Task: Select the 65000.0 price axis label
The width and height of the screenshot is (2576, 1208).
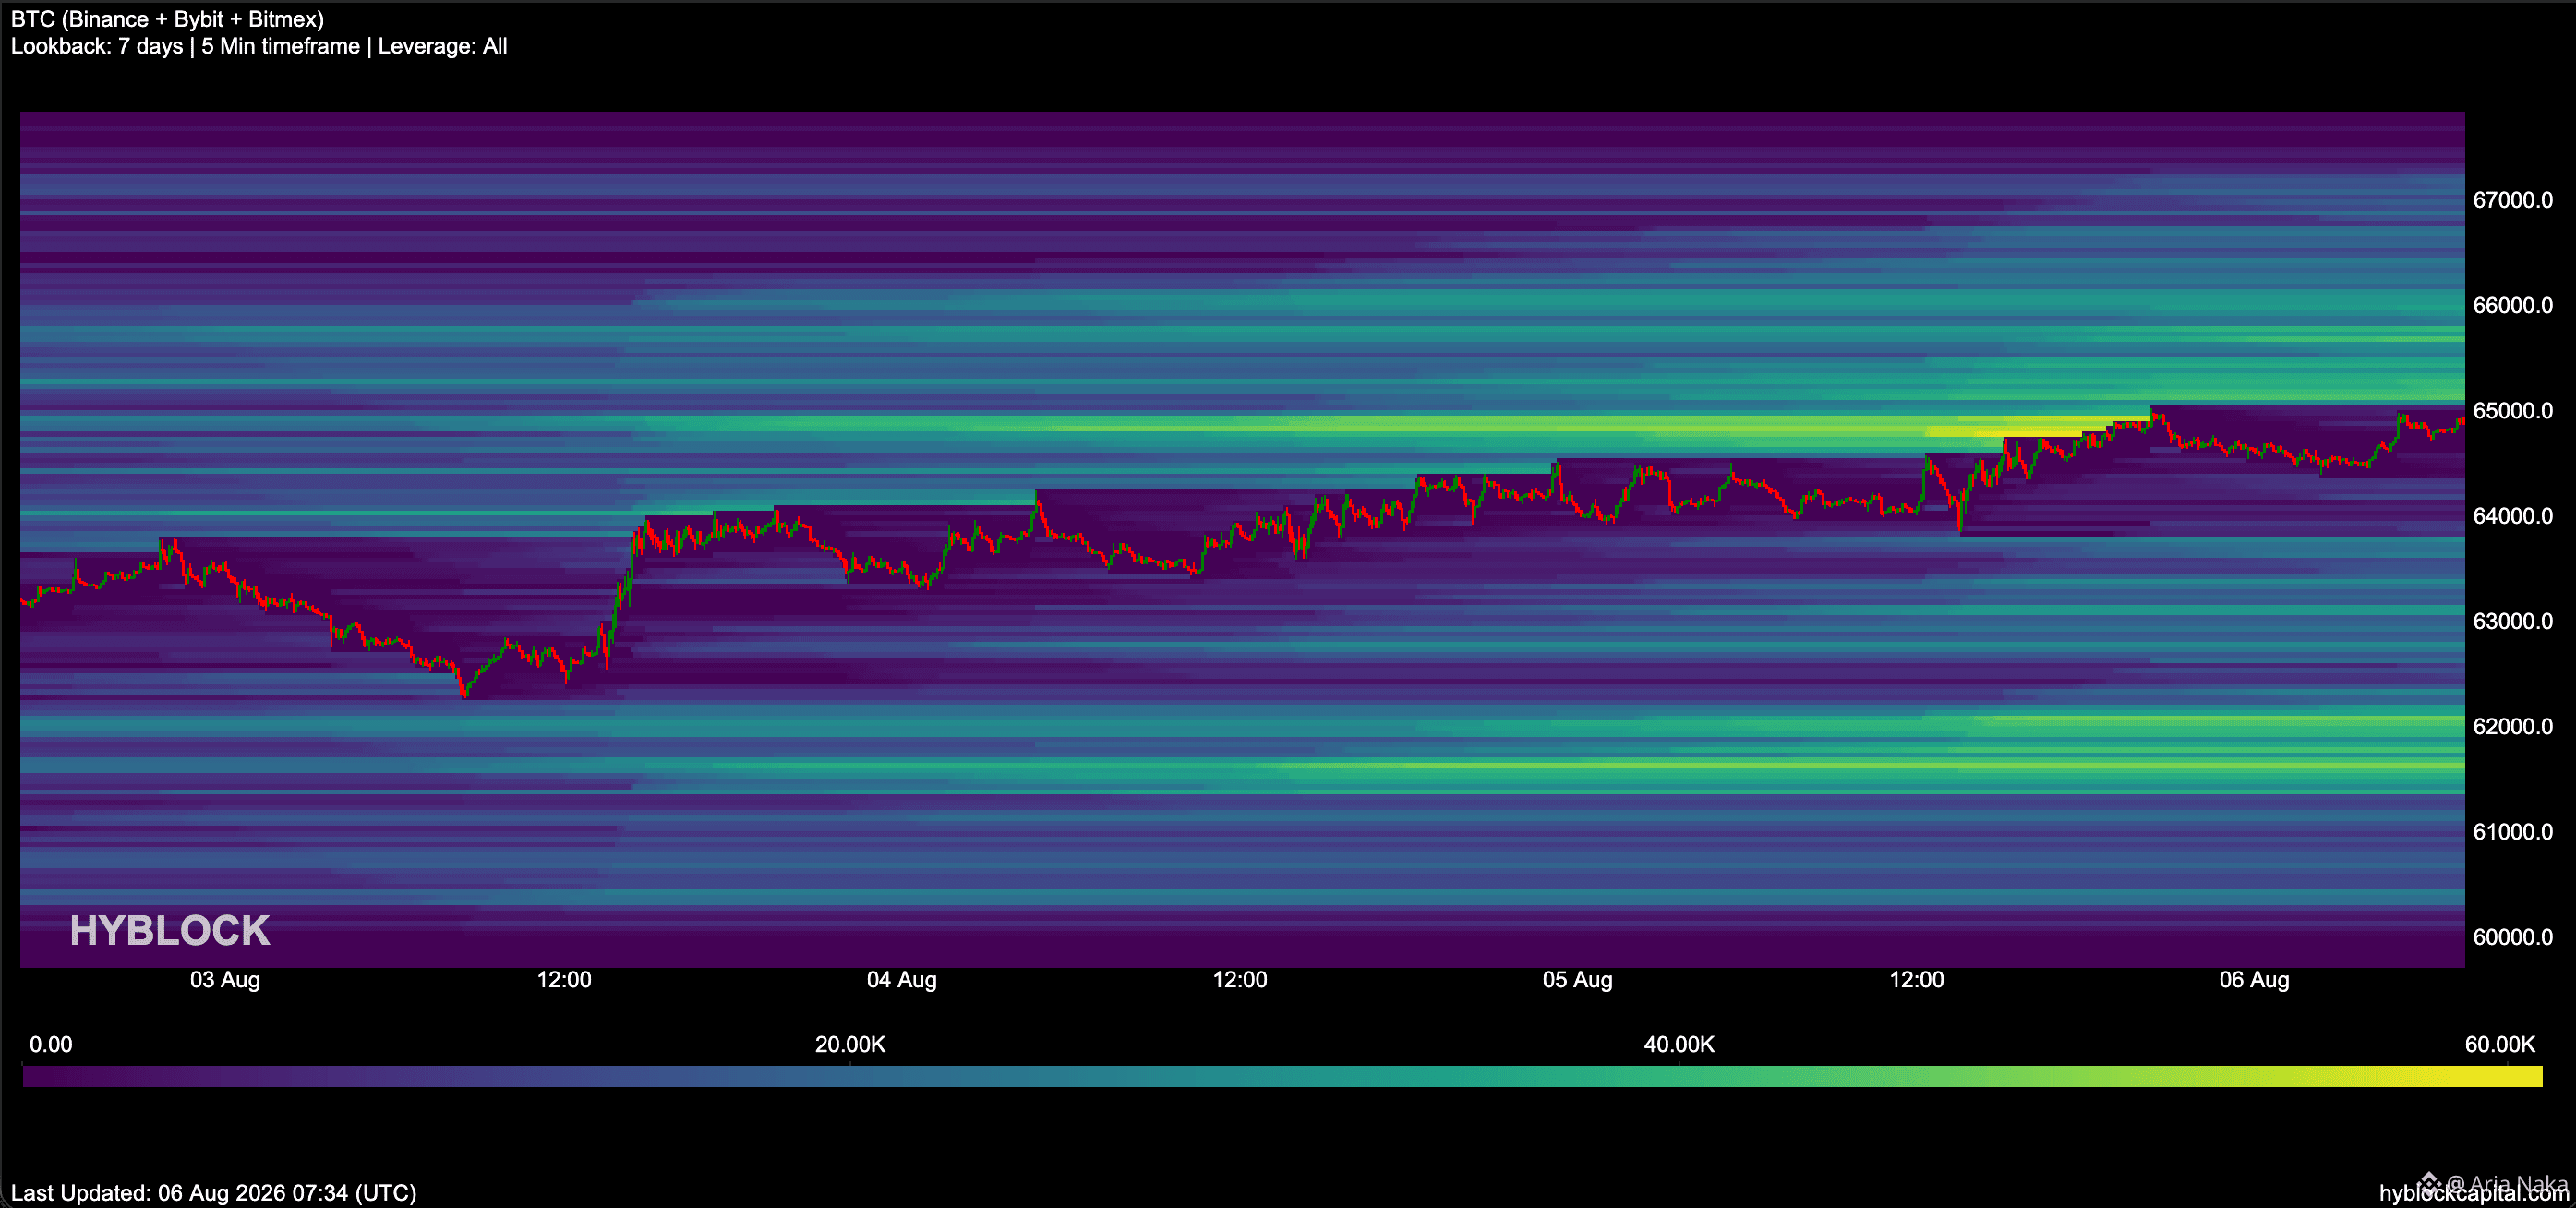Action: [x=2512, y=410]
